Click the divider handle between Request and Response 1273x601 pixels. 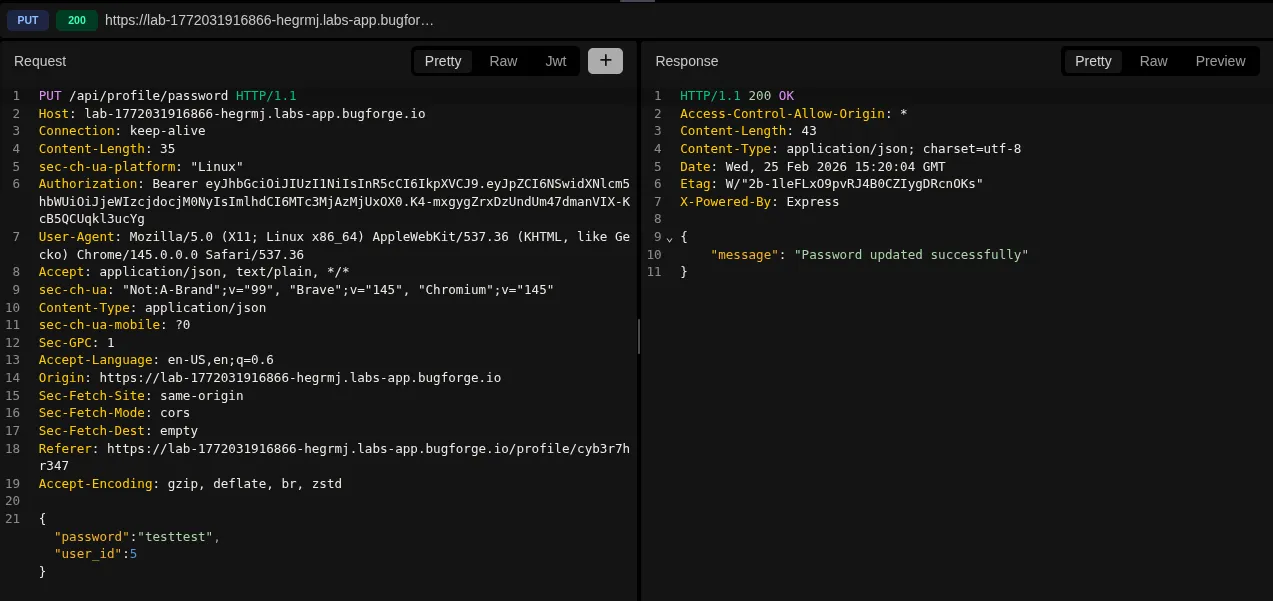coord(639,336)
